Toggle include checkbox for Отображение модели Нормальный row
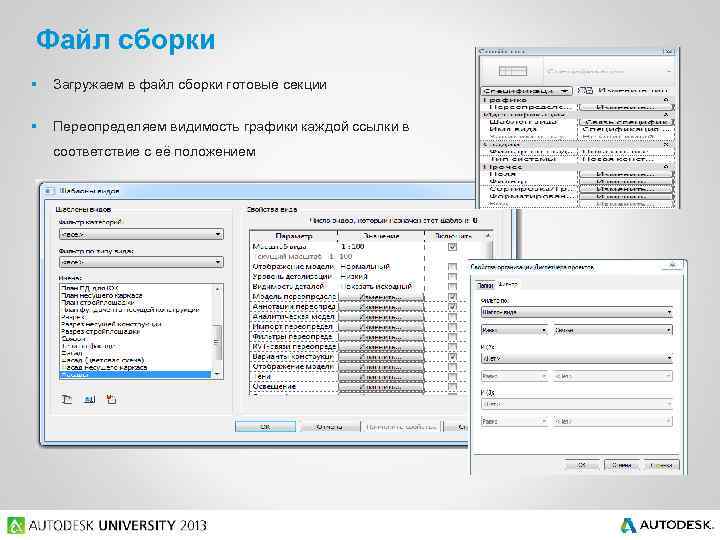This screenshot has height=540, width=720. [452, 267]
